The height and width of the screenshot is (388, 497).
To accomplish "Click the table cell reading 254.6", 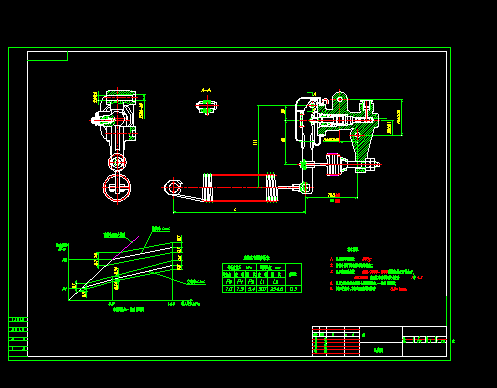I will [277, 289].
